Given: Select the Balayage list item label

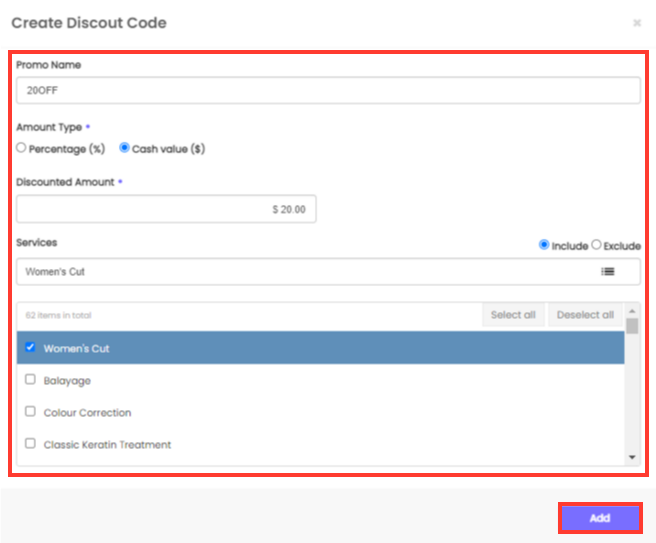Looking at the screenshot, I should (68, 381).
